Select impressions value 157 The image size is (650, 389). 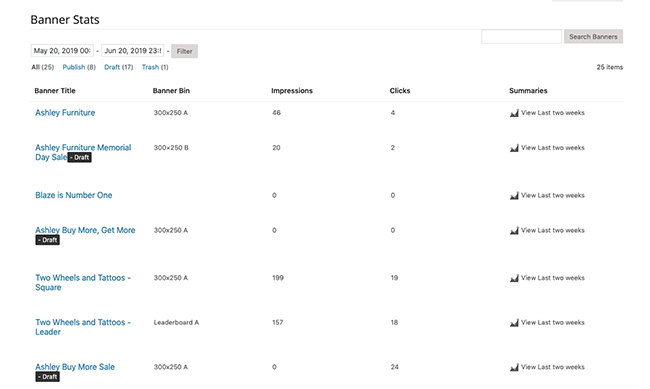point(278,322)
